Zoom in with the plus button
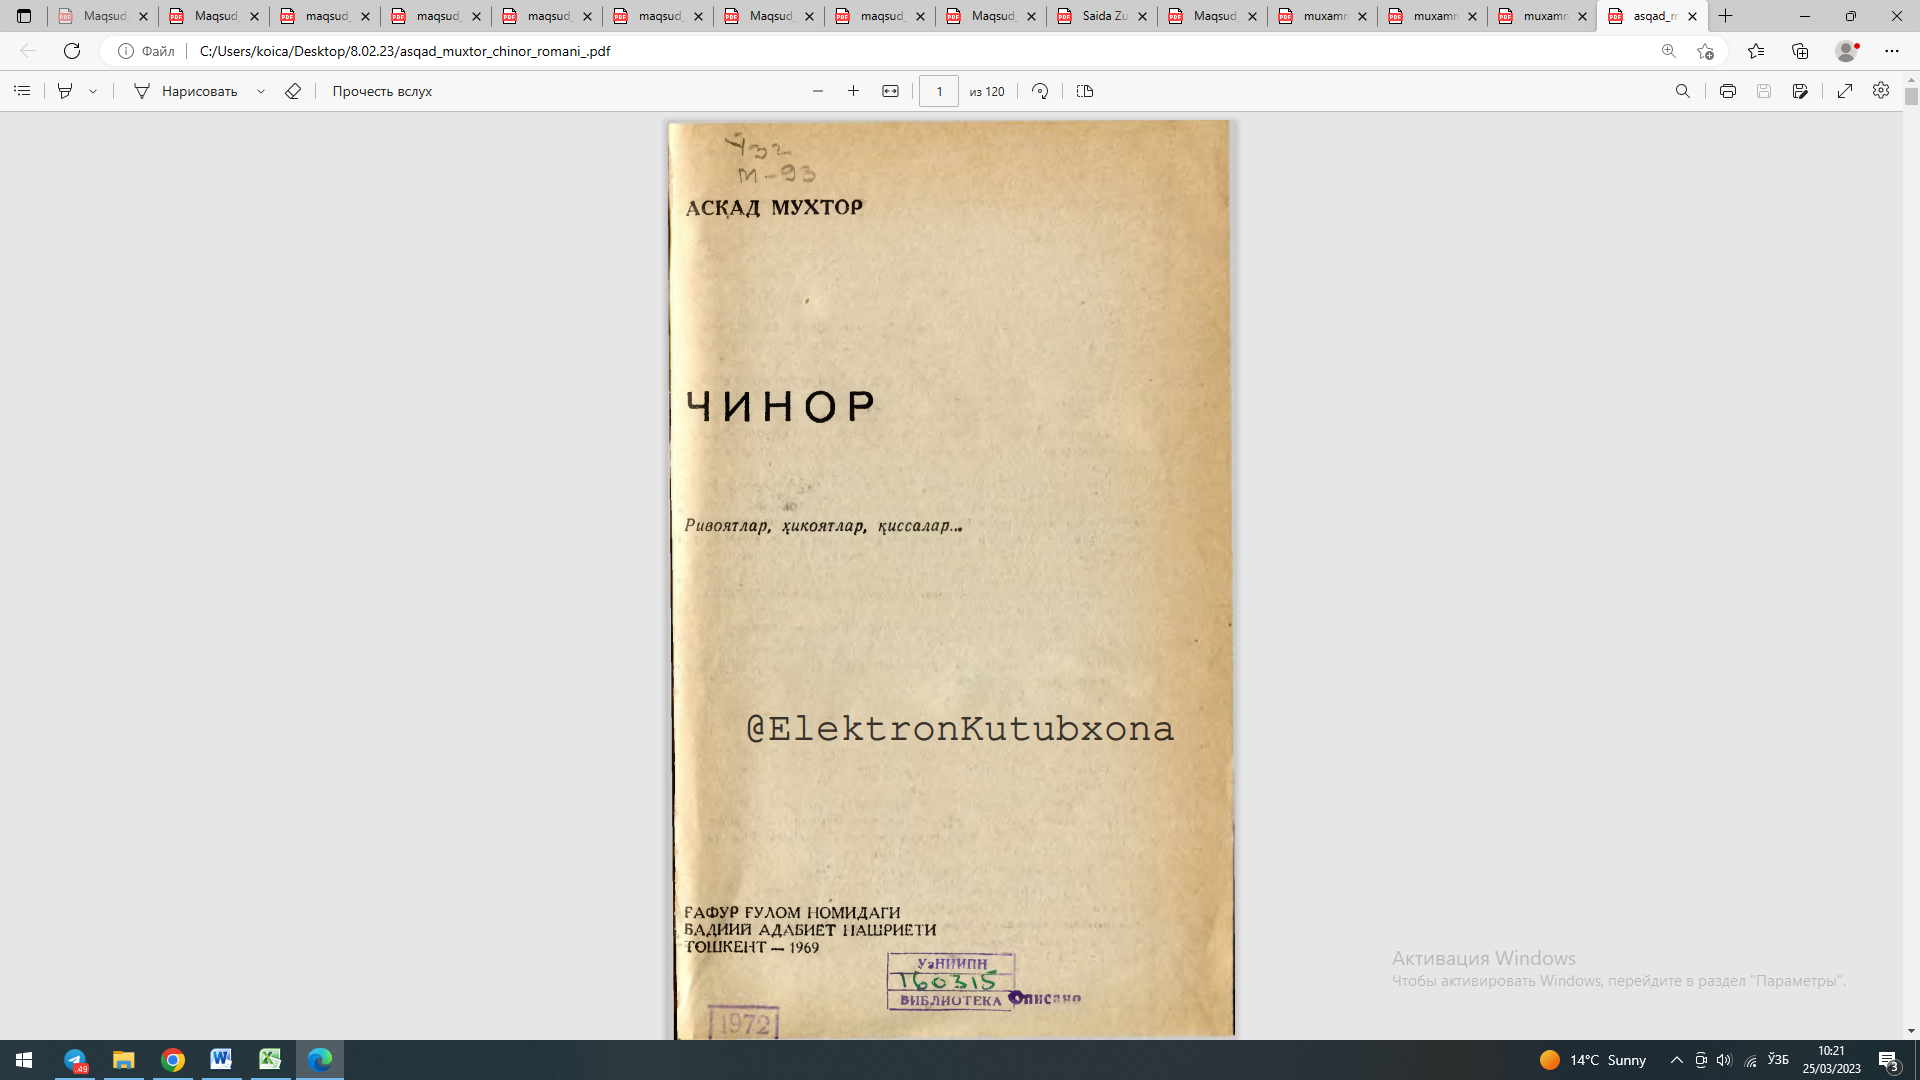 click(853, 91)
